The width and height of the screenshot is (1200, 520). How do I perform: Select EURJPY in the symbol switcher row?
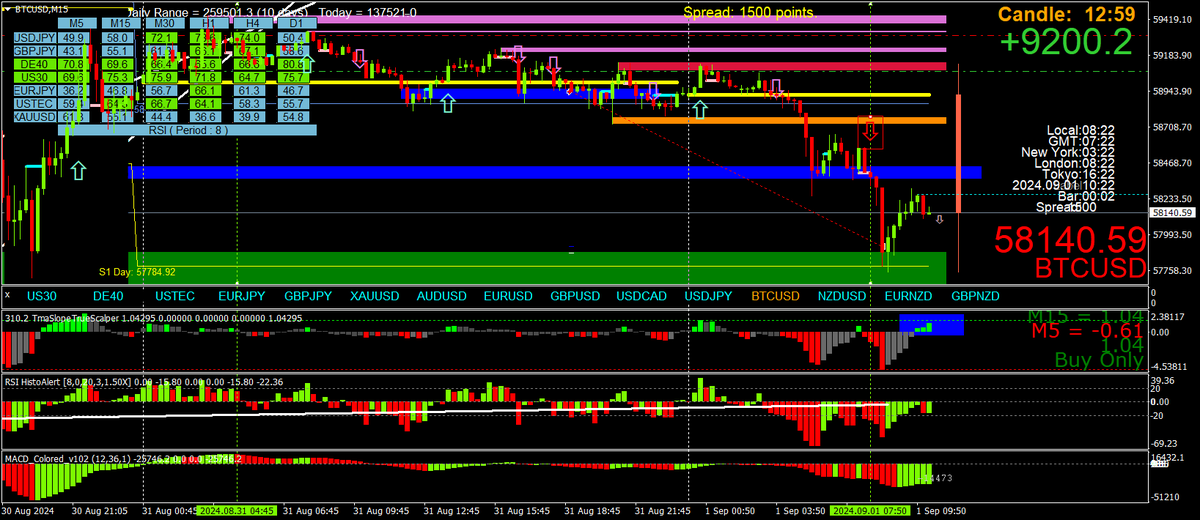pyautogui.click(x=241, y=296)
